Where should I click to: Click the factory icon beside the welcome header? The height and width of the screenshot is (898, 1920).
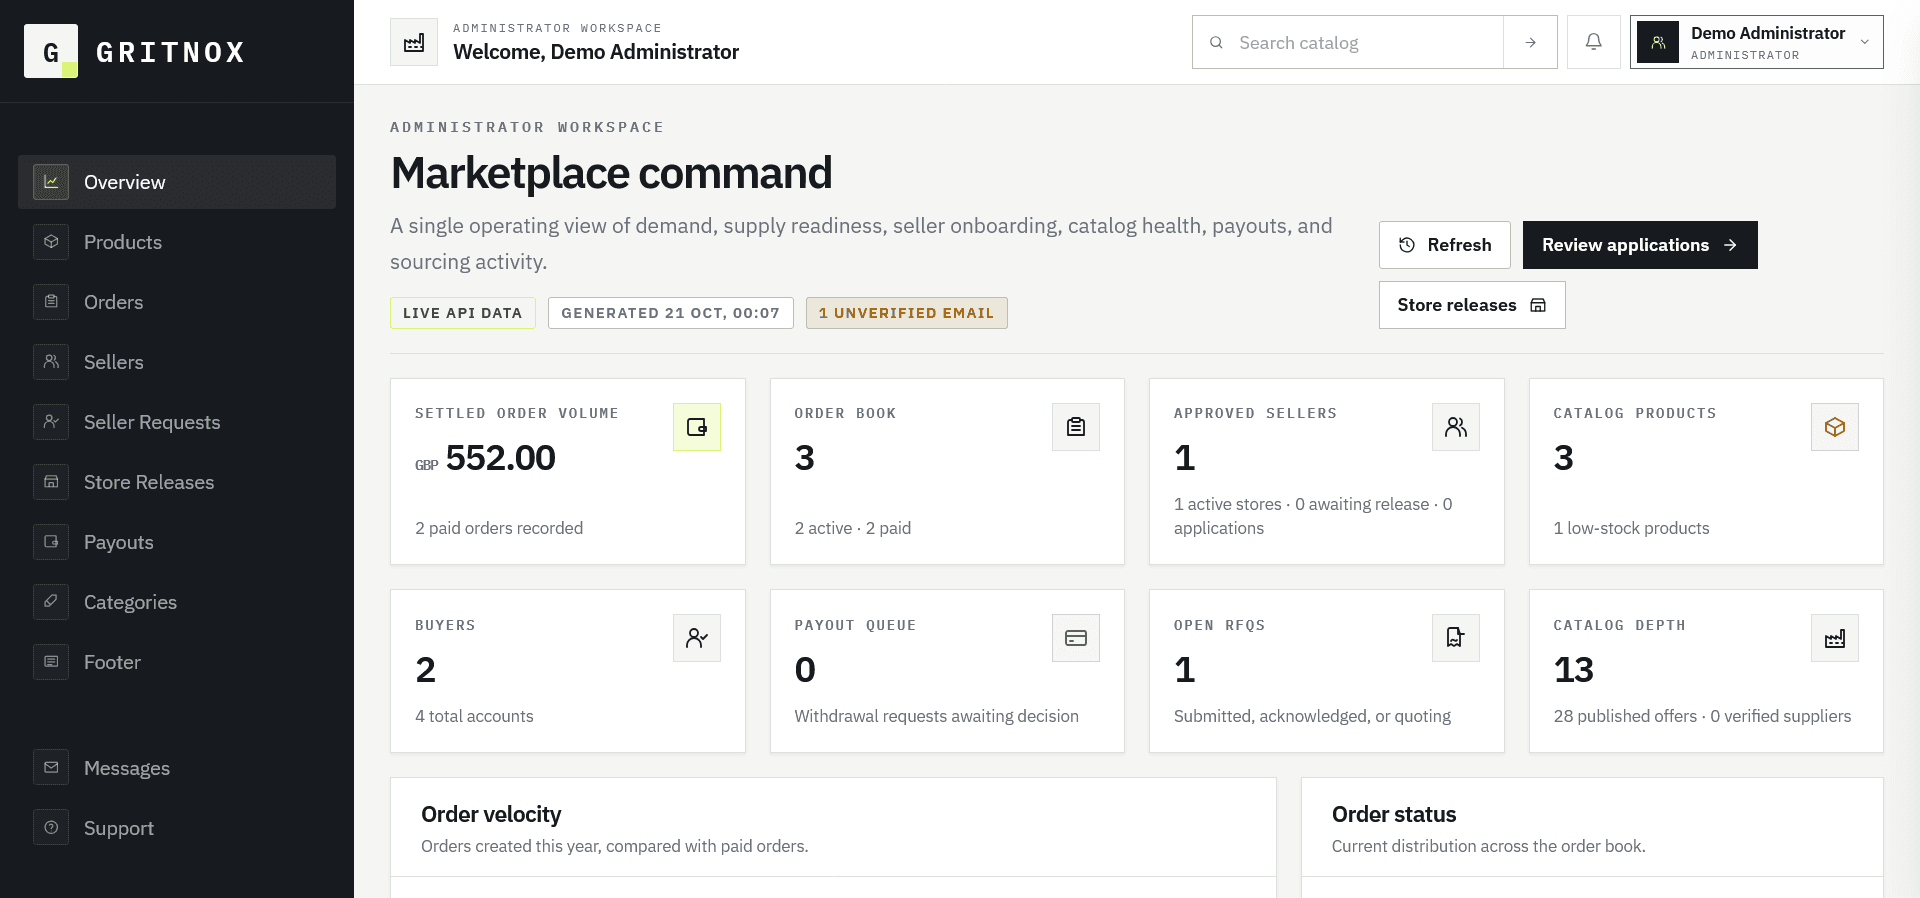(x=414, y=42)
